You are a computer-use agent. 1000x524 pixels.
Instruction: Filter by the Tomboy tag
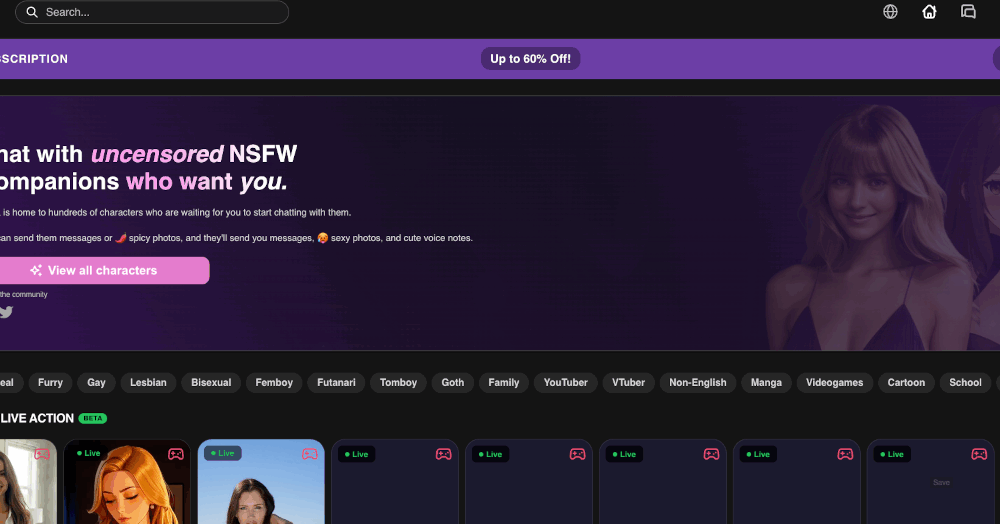398,382
